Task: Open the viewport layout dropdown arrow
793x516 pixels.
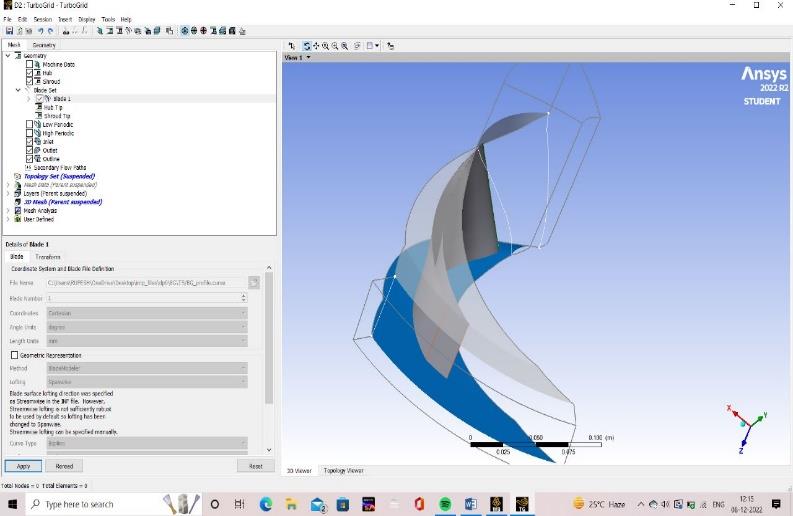Action: click(x=377, y=46)
